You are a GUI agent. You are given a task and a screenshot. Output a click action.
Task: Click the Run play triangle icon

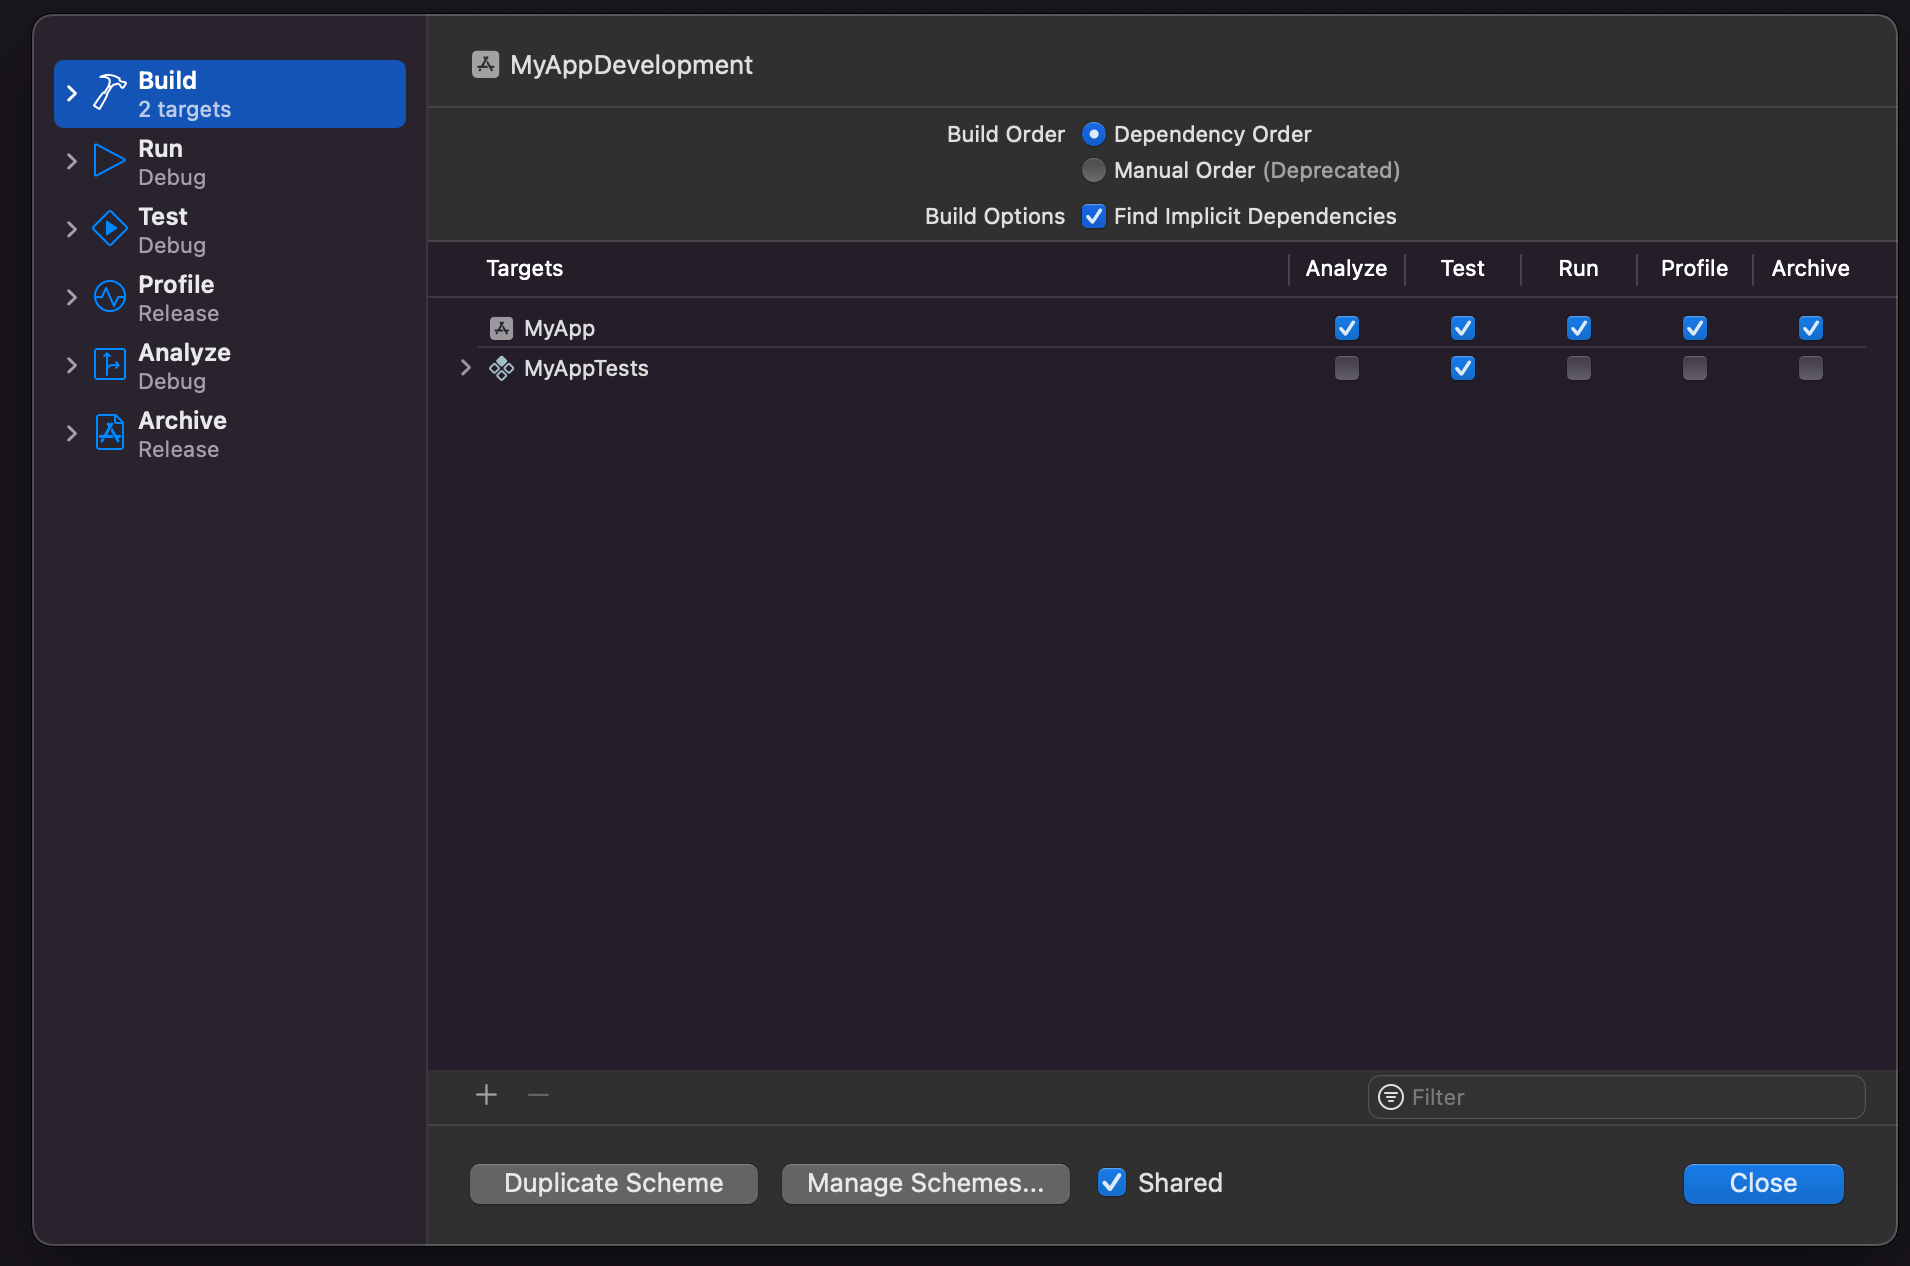coord(109,161)
